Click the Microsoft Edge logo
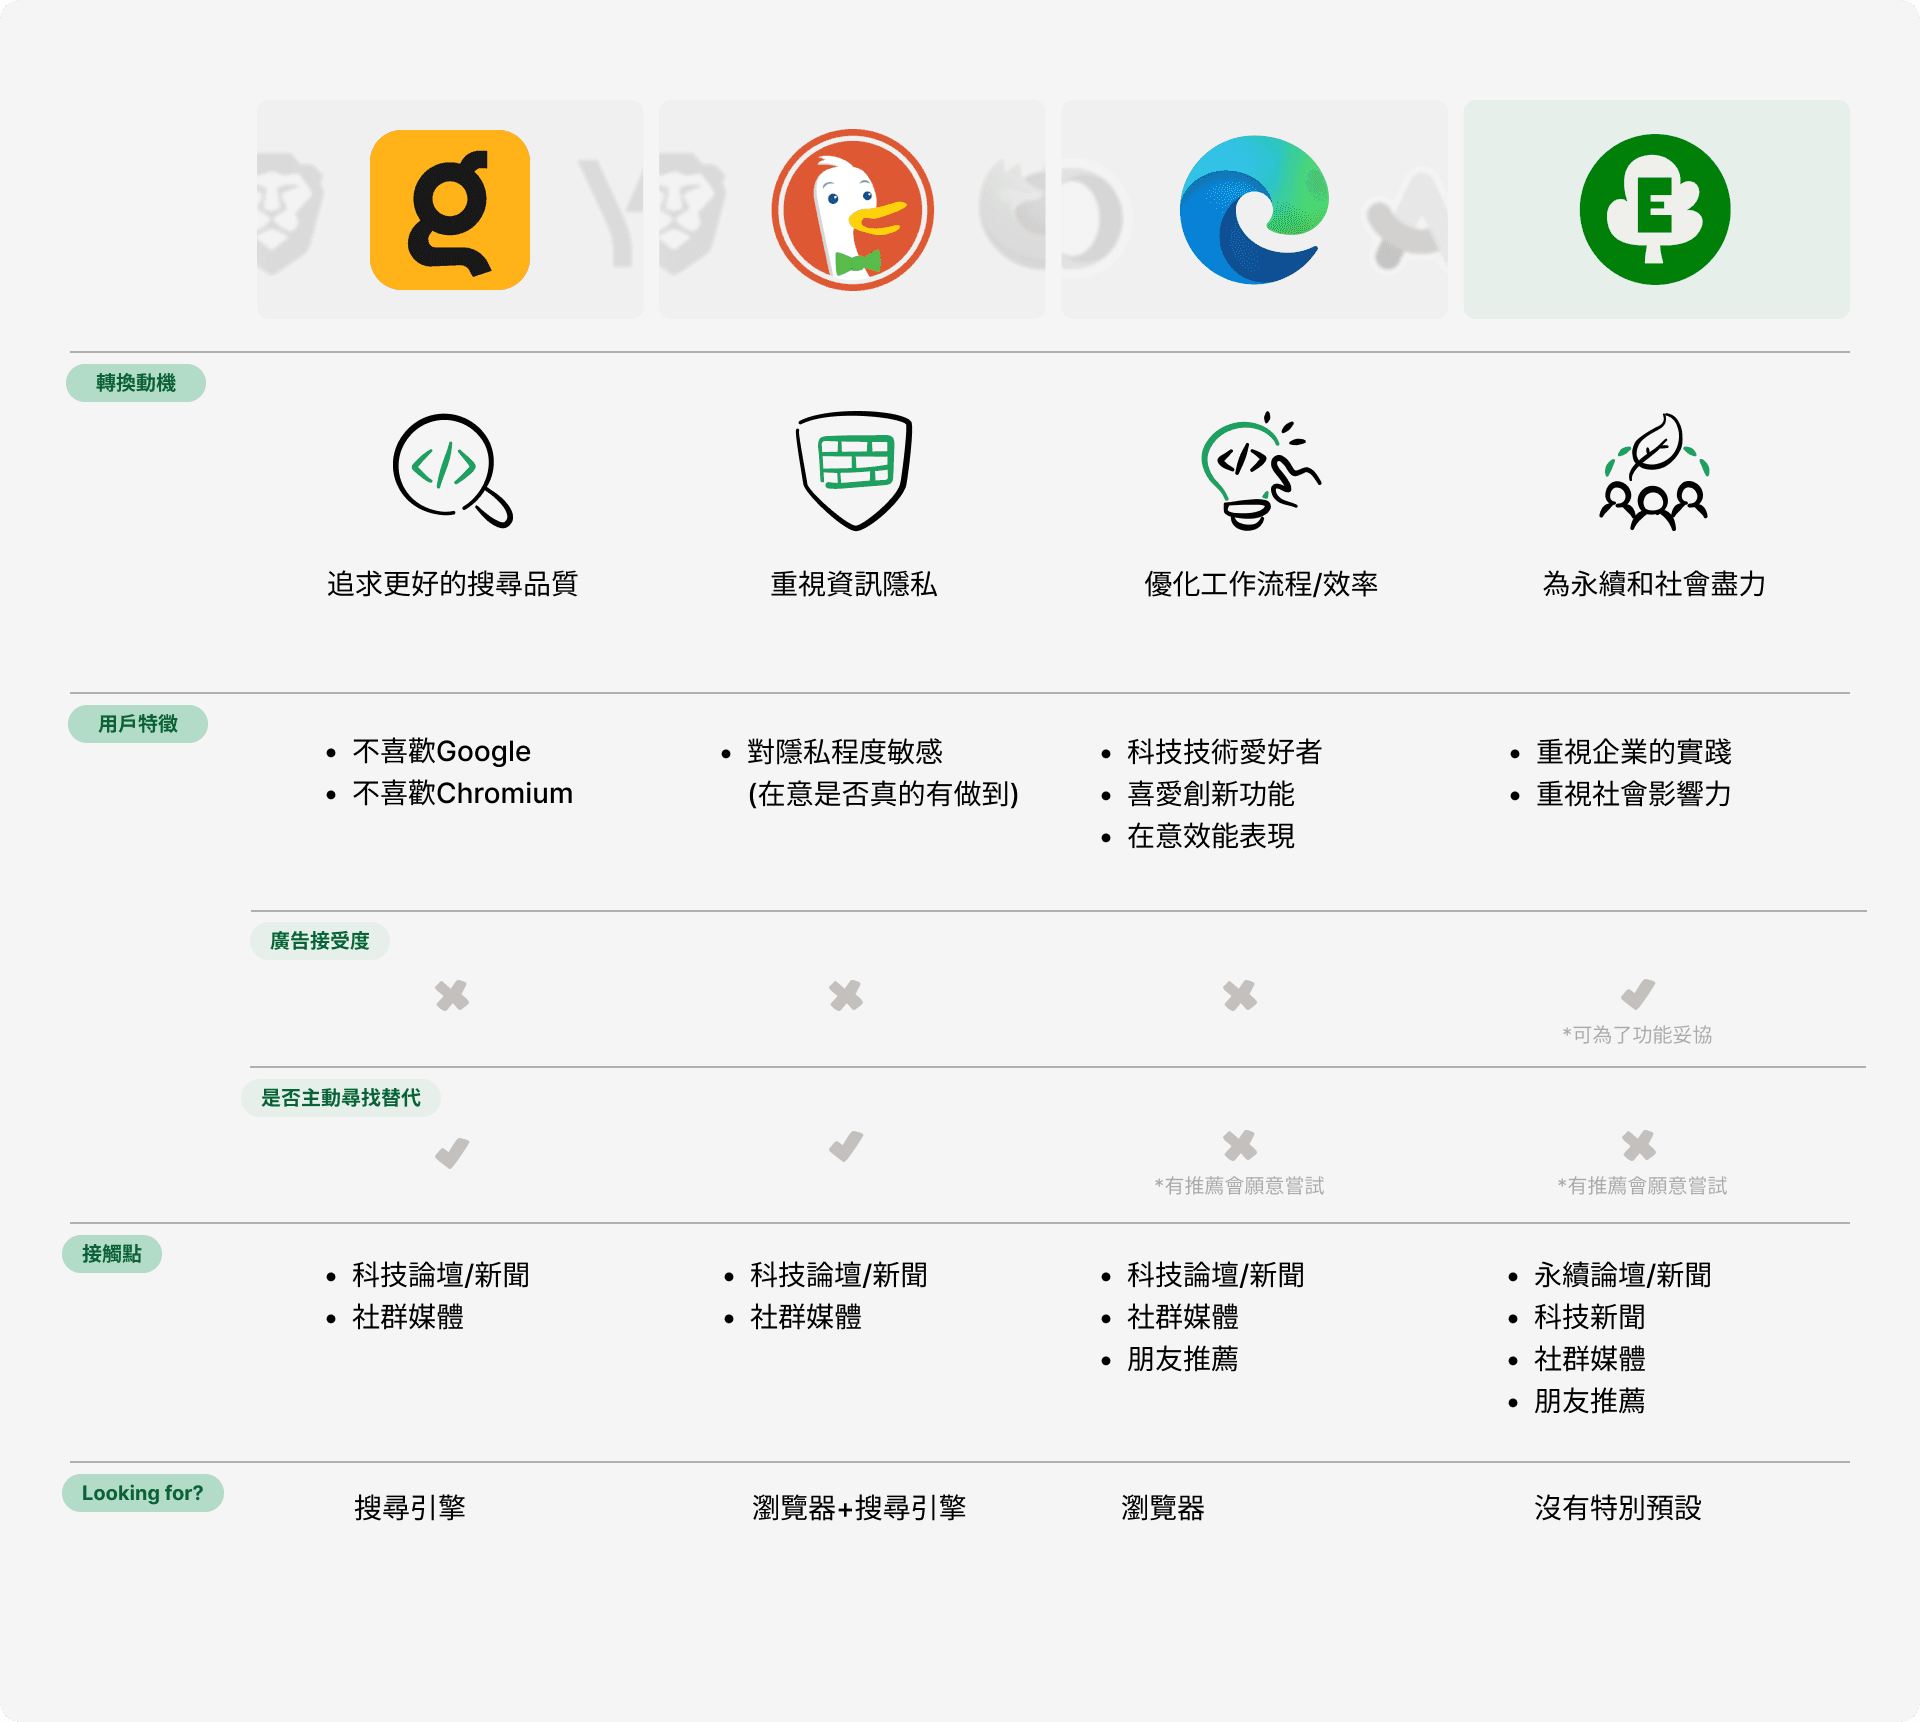1920x1722 pixels. pyautogui.click(x=1254, y=210)
